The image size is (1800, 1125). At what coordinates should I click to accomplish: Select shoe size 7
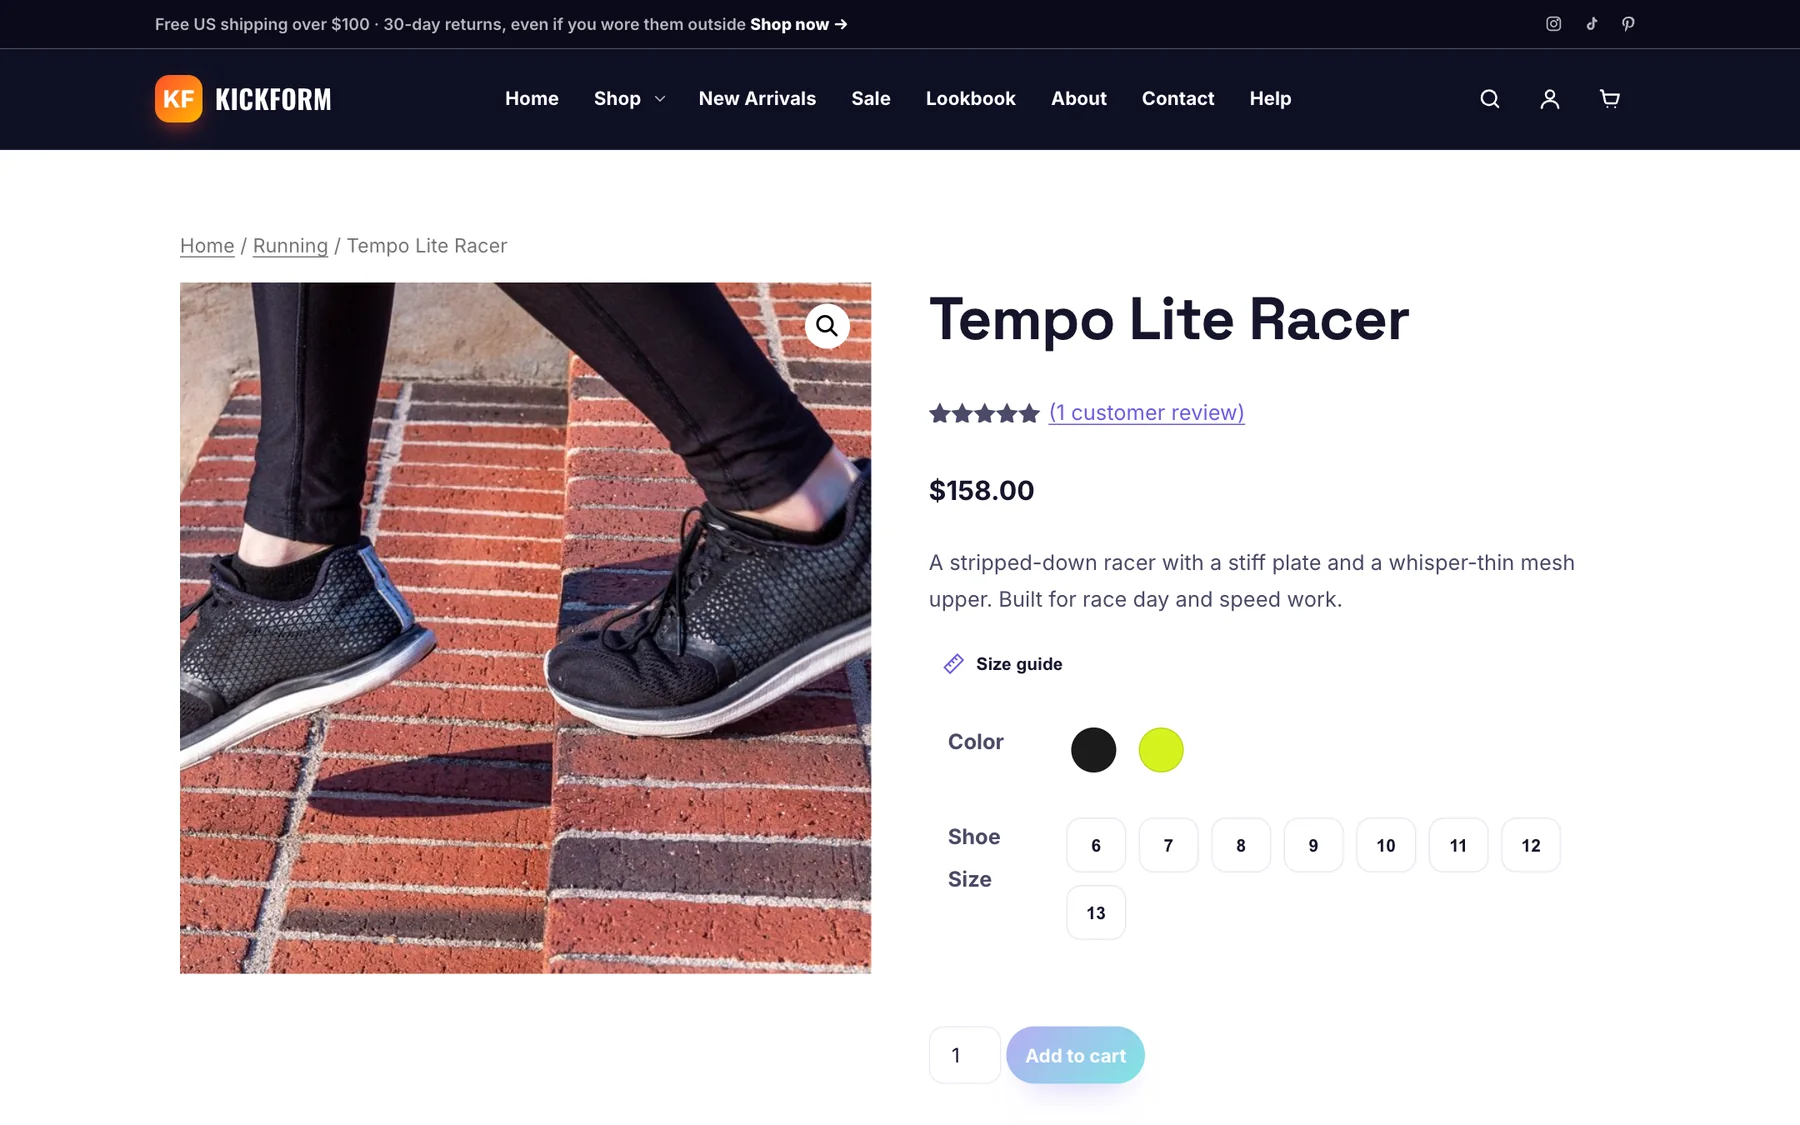(x=1168, y=846)
